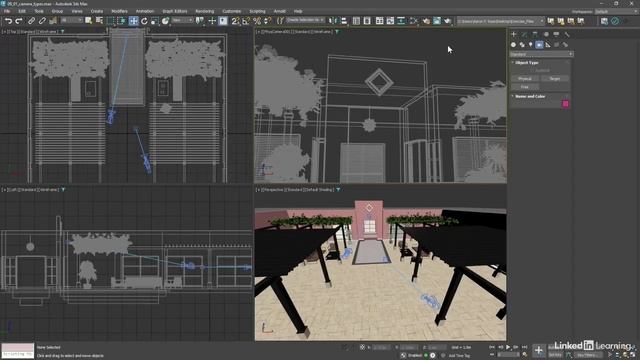This screenshot has height=360, width=640.
Task: Toggle Spinner Snap
Action: click(x=267, y=21)
